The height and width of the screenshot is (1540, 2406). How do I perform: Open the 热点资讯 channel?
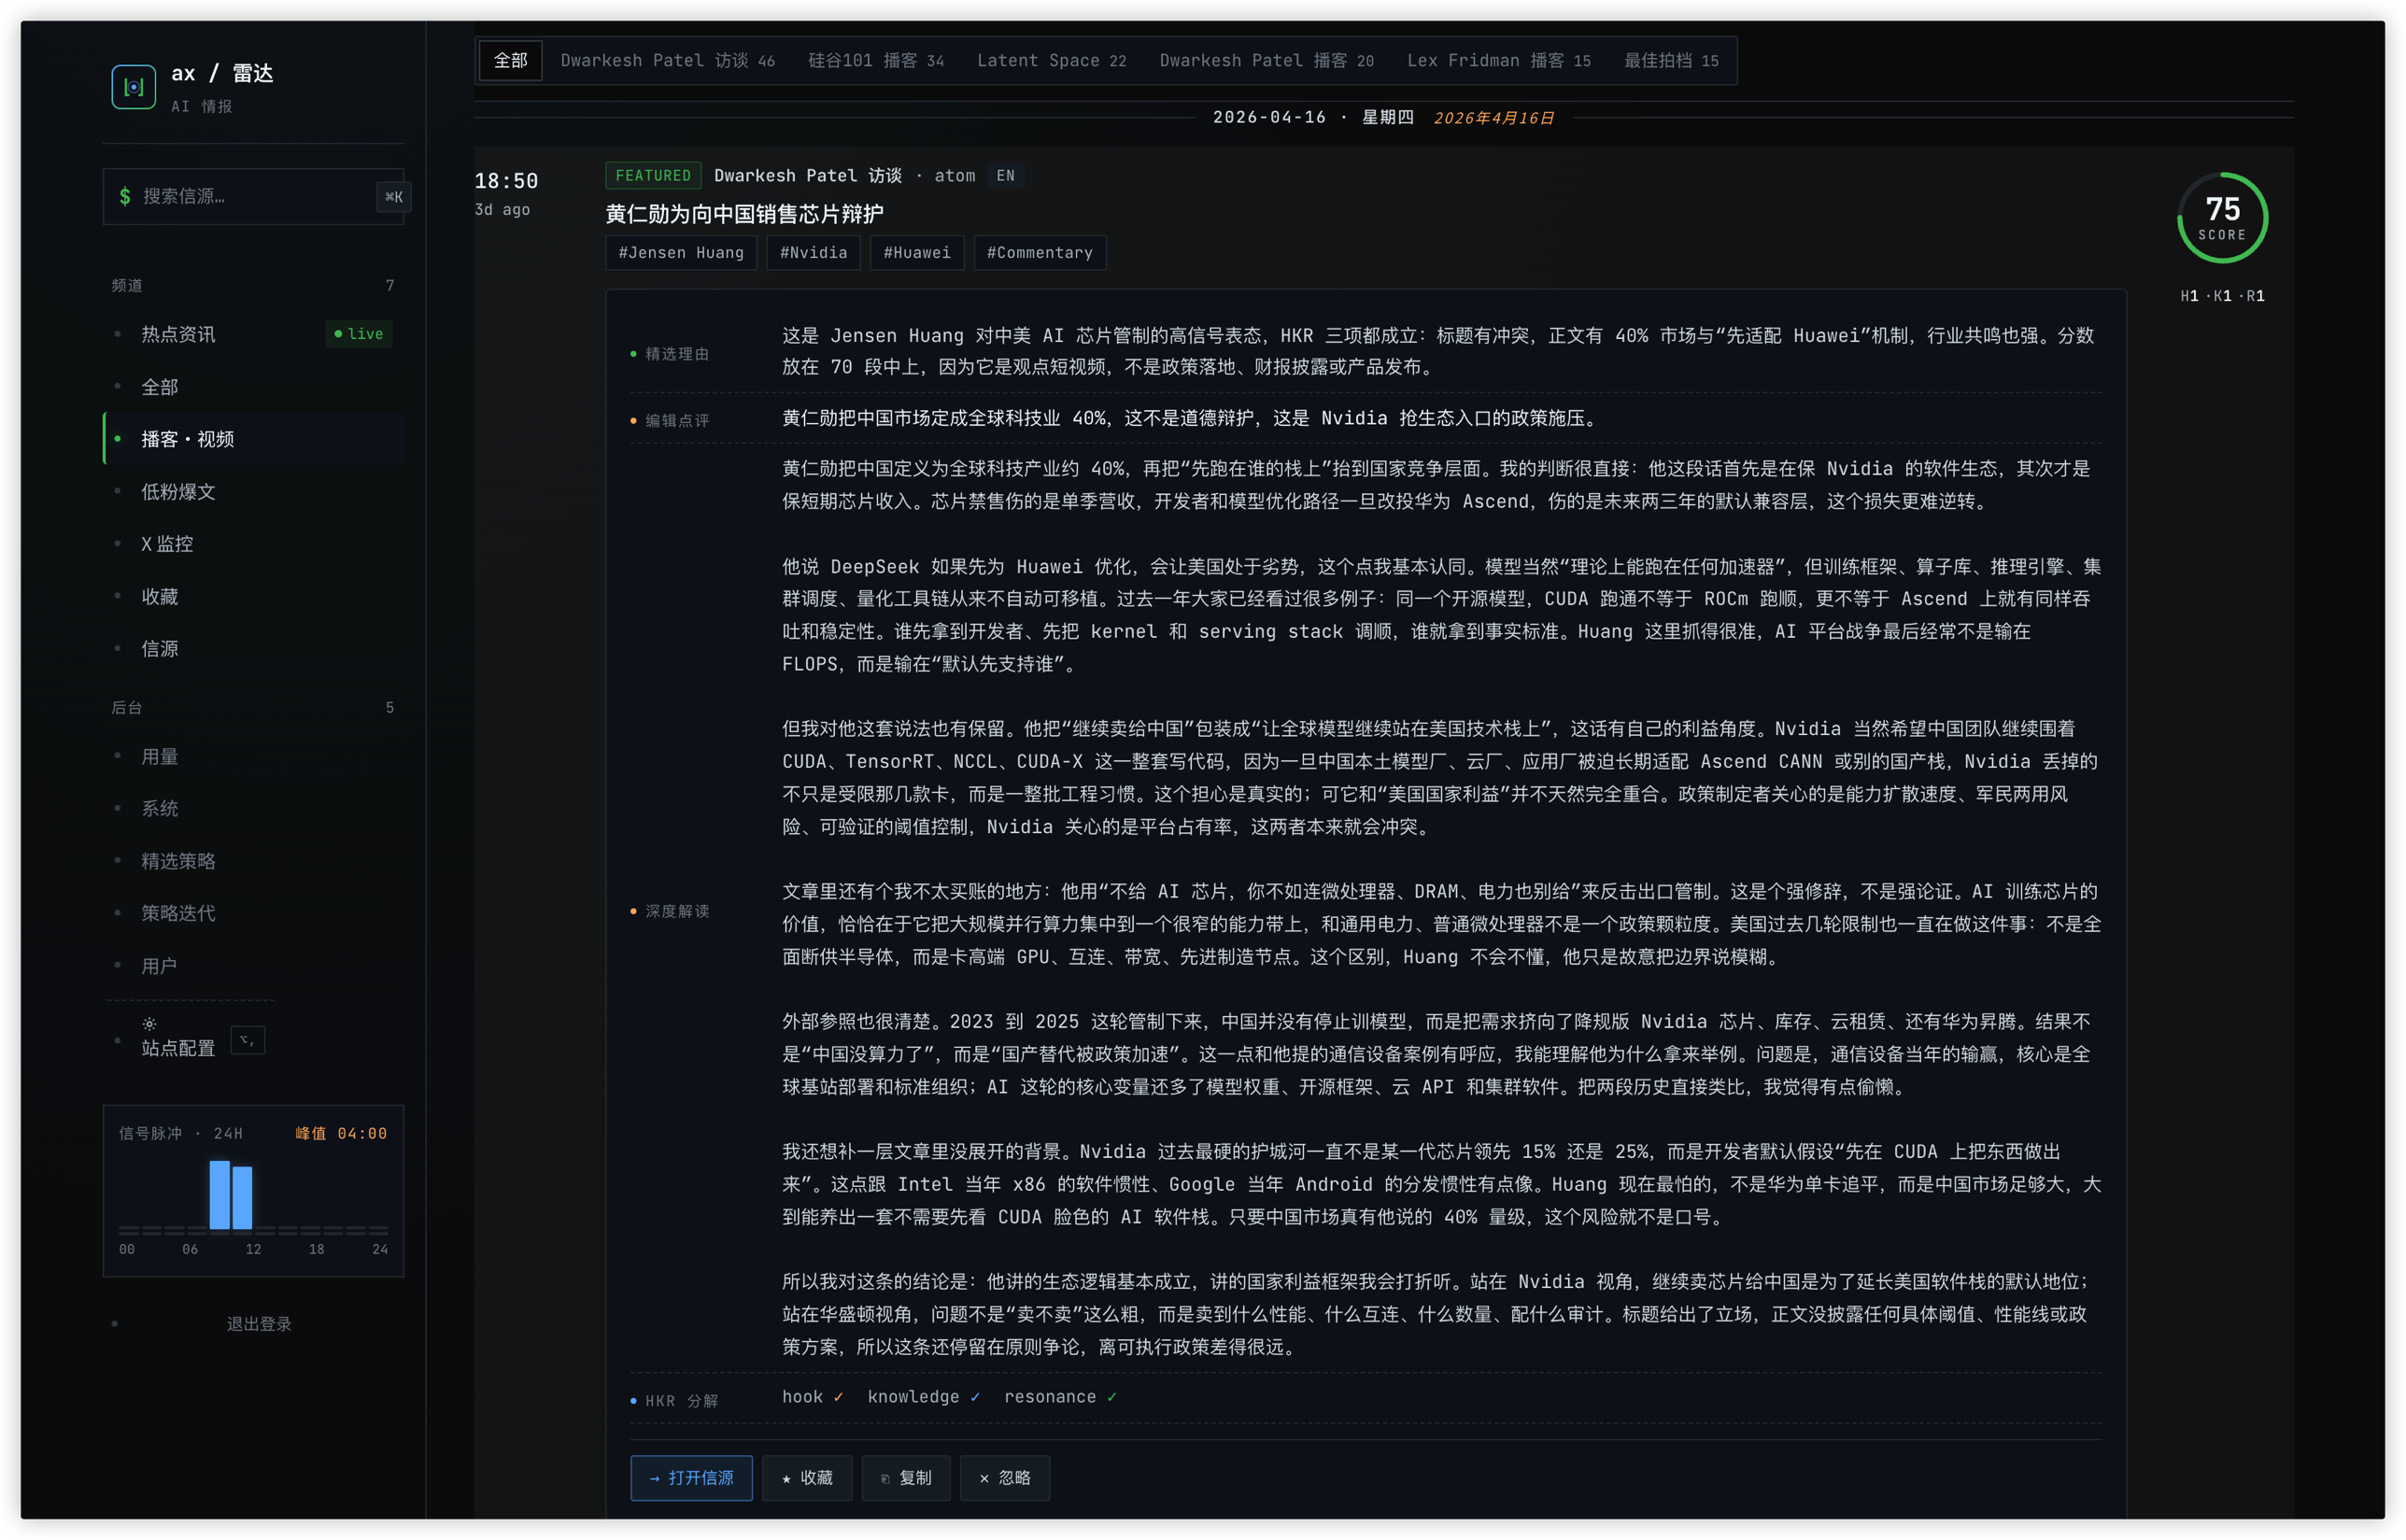click(x=178, y=334)
